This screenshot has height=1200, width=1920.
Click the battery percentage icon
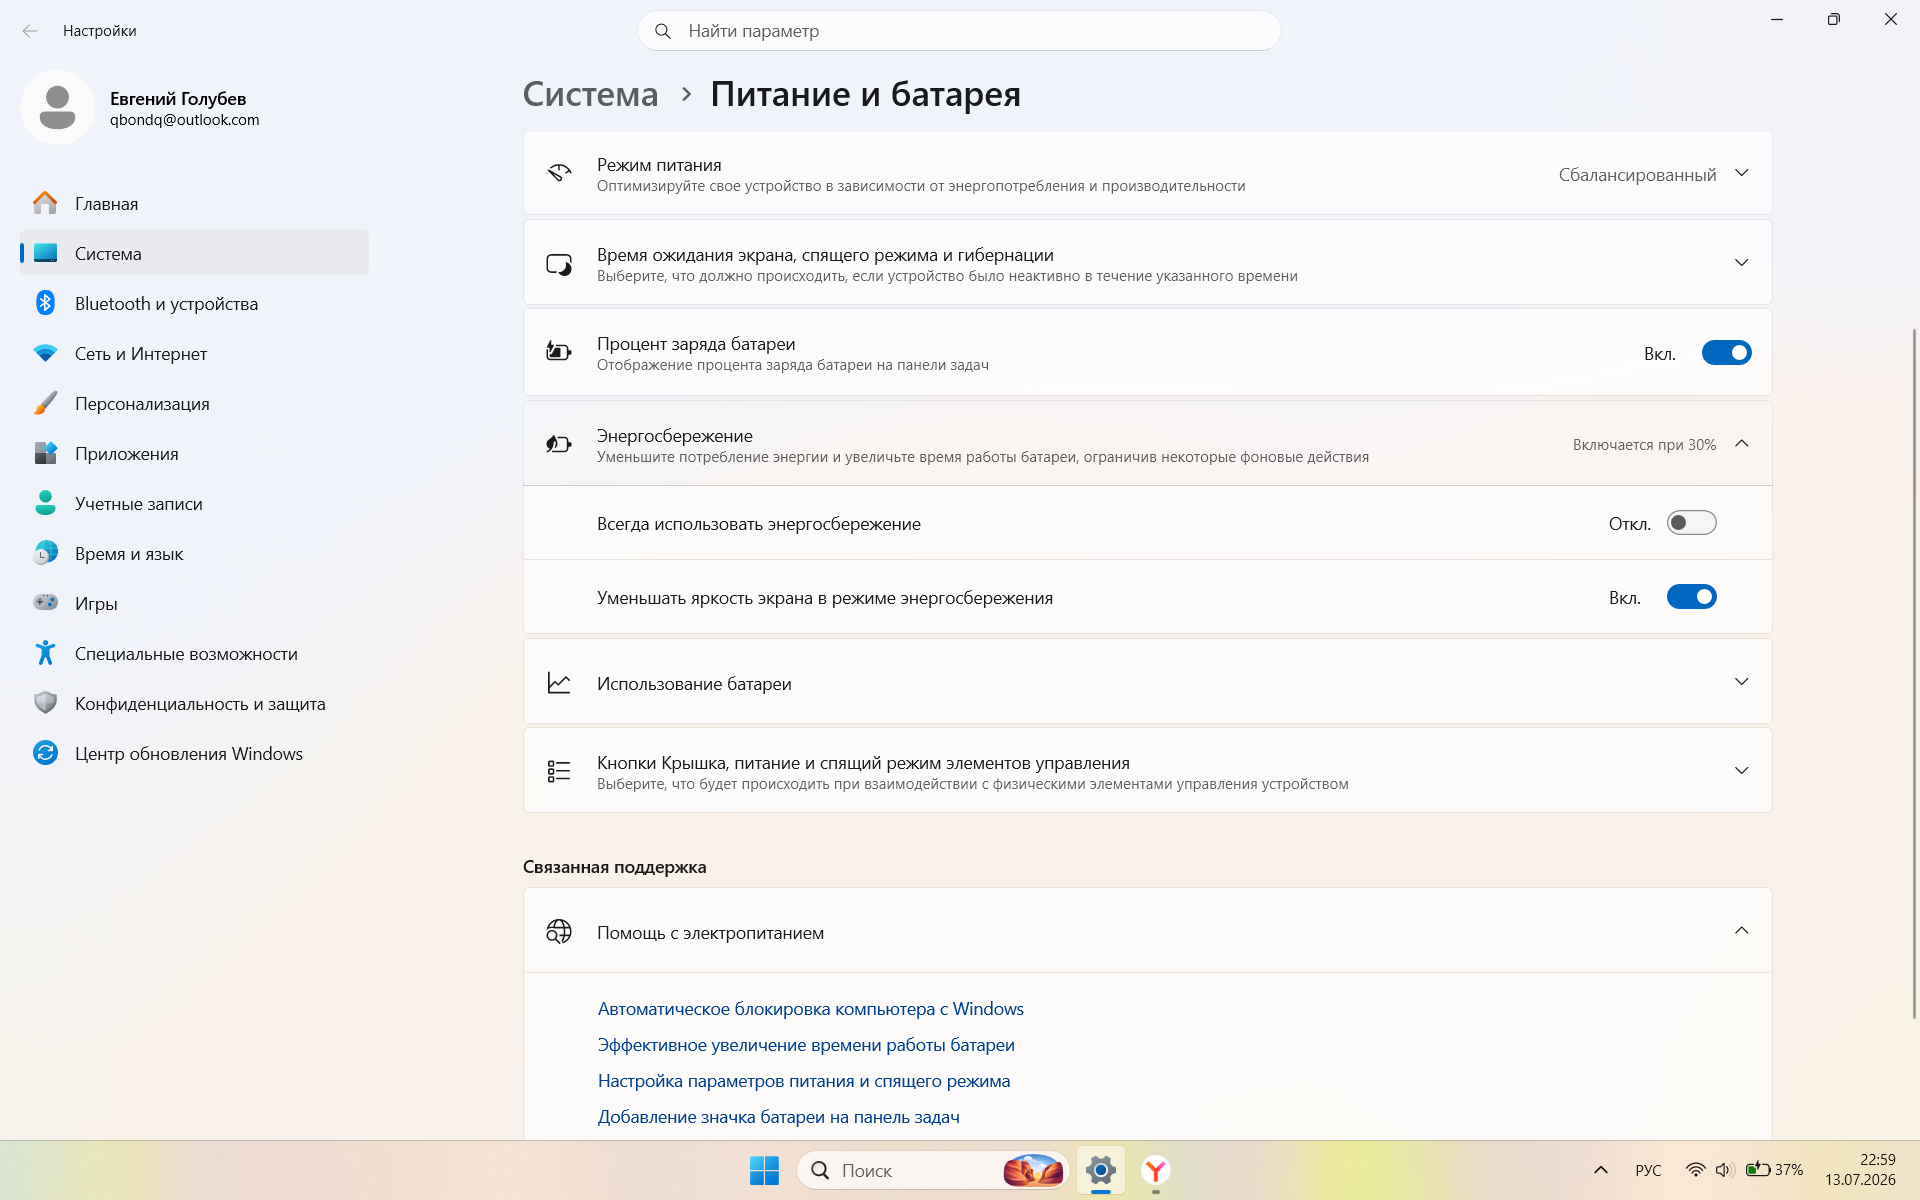(559, 351)
